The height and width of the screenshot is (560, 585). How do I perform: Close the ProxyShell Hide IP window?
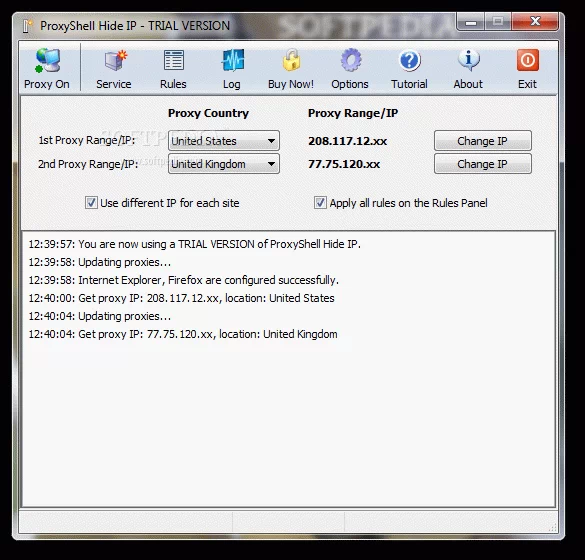coord(536,21)
